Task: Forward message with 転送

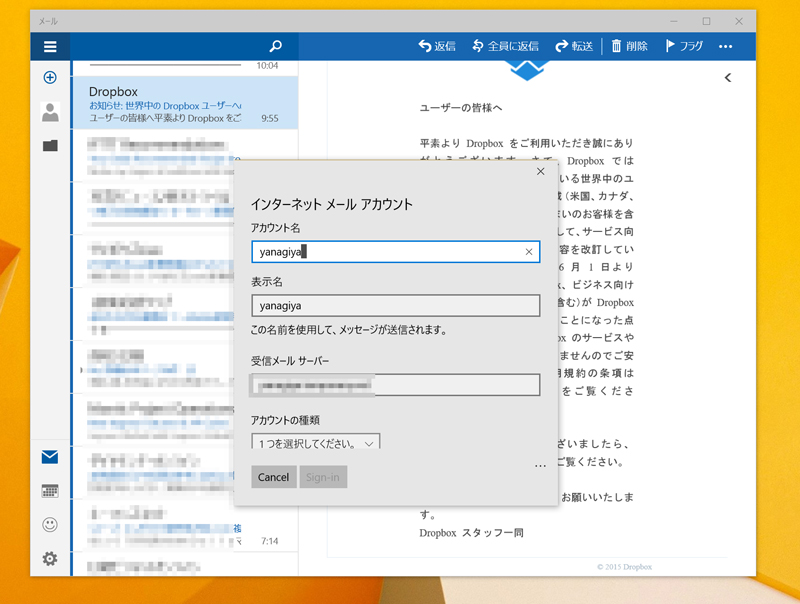Action: point(574,46)
